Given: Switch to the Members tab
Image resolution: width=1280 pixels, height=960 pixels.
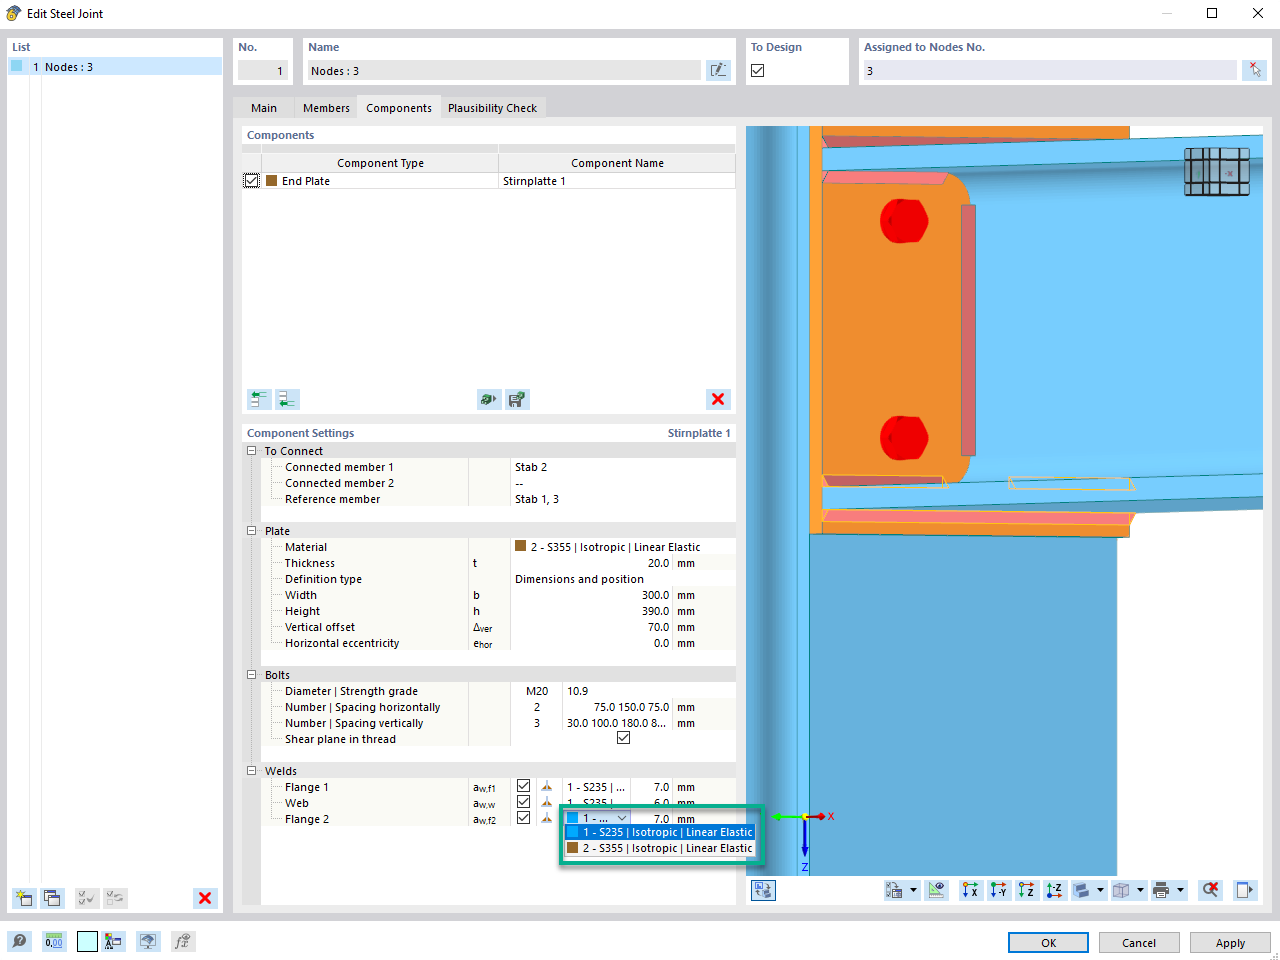Looking at the screenshot, I should click(326, 108).
